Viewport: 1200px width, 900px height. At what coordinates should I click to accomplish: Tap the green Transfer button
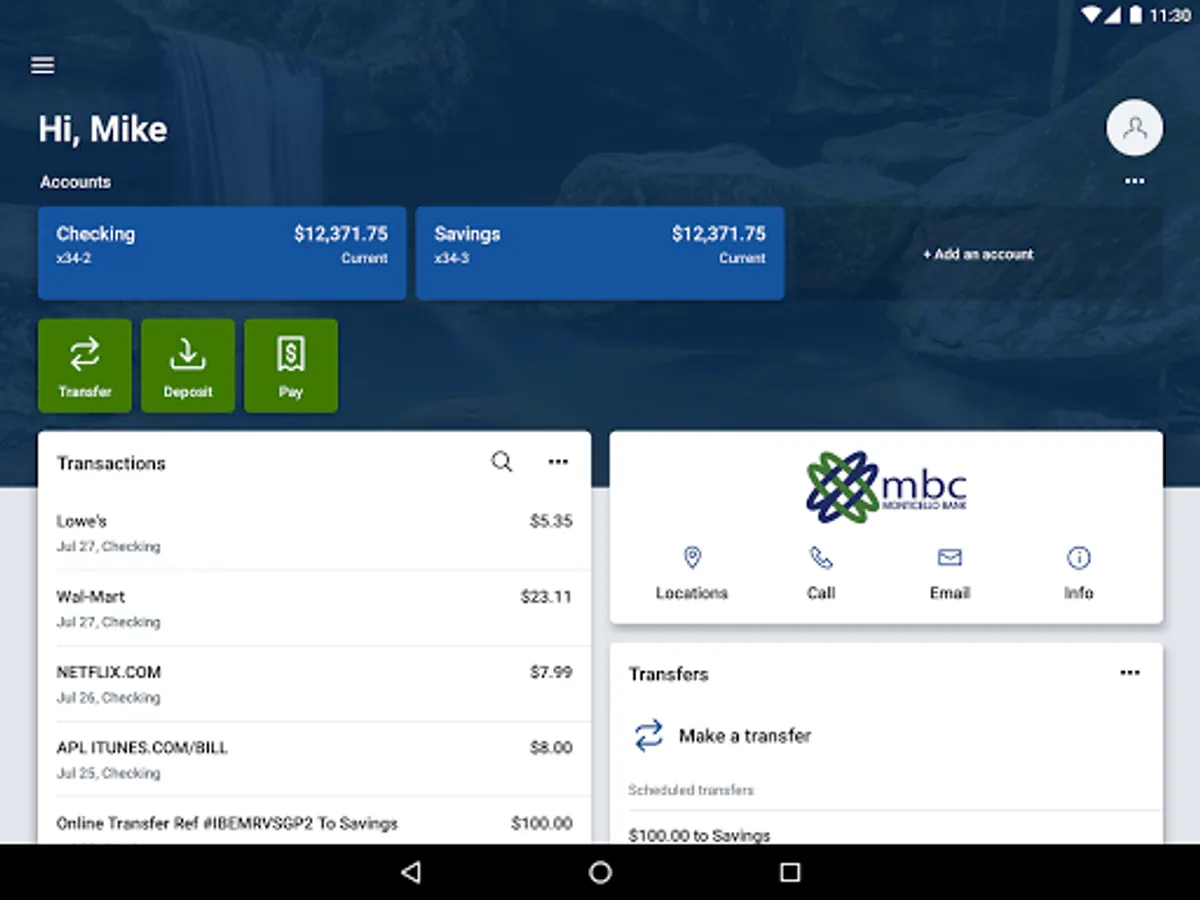(85, 366)
